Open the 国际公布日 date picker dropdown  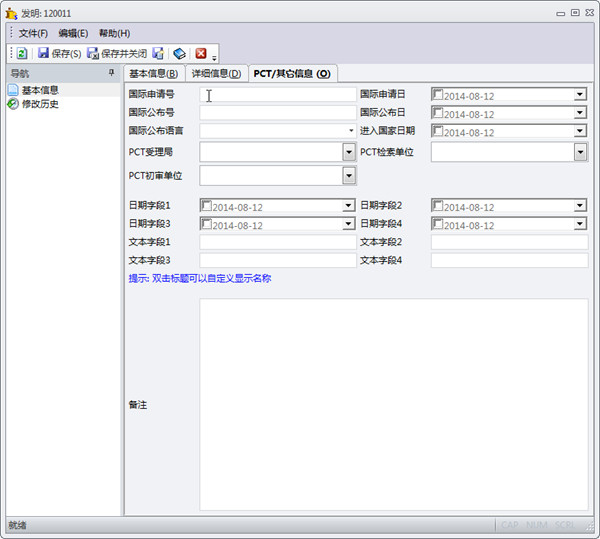tap(580, 112)
